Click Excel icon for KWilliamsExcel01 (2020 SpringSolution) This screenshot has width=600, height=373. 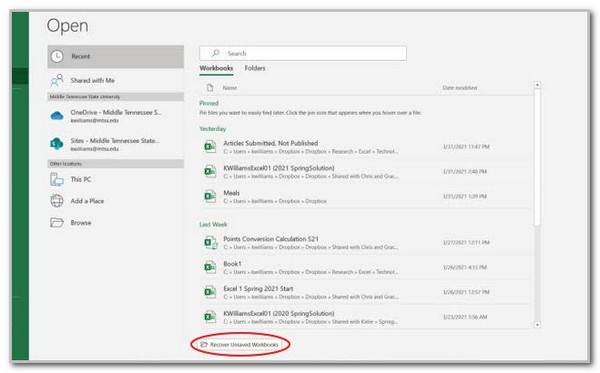[210, 317]
